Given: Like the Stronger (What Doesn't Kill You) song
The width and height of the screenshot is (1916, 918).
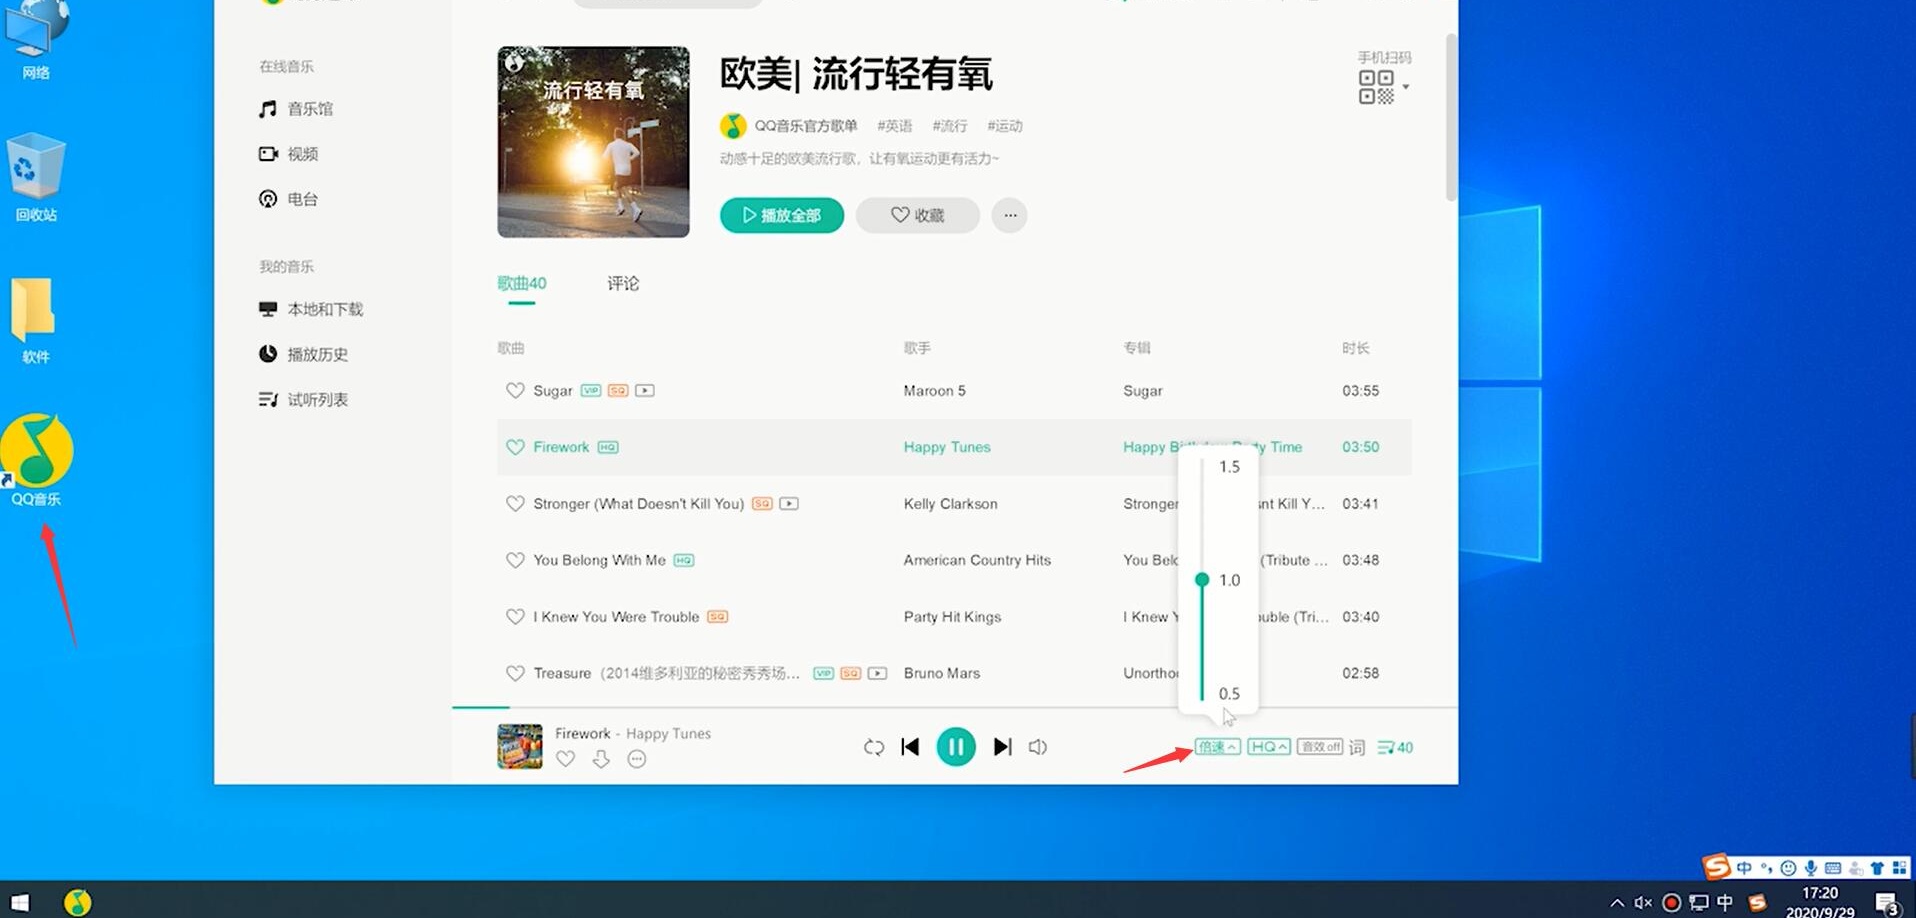Looking at the screenshot, I should pyautogui.click(x=515, y=504).
